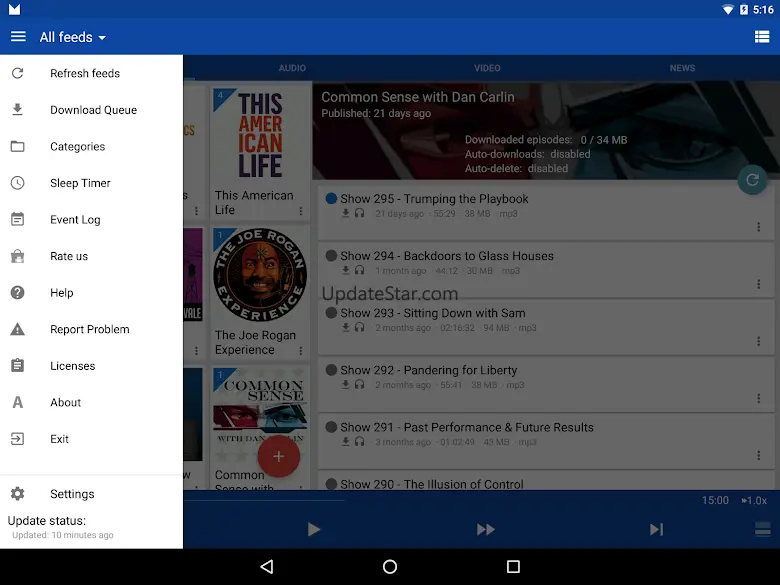Image resolution: width=780 pixels, height=585 pixels.
Task: Open overflow menu for Show 293
Action: [x=758, y=341]
